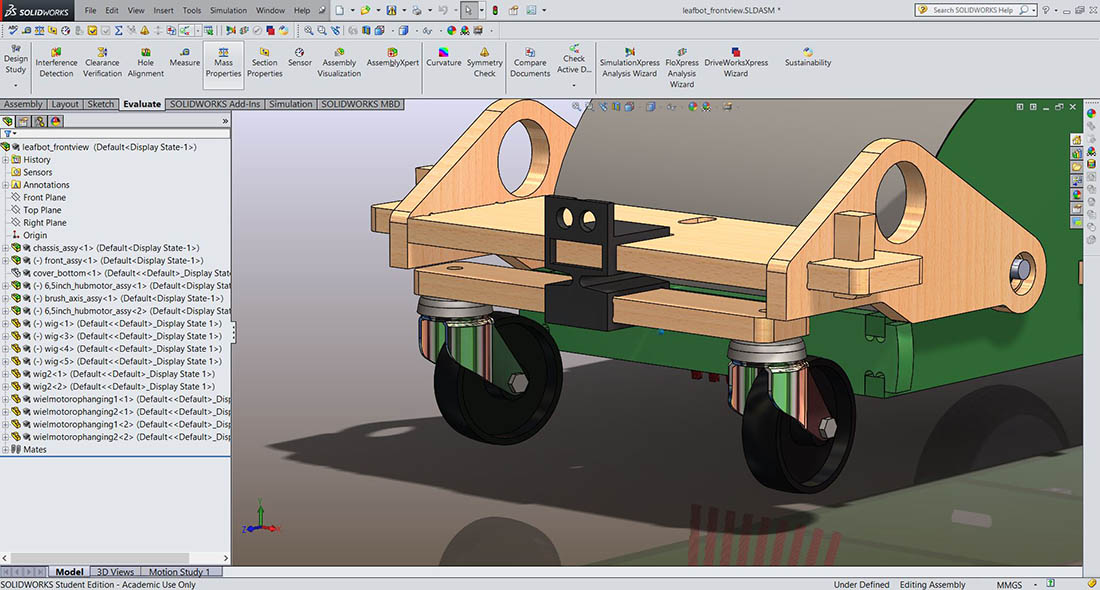
Task: Open the Insert menu
Action: pos(163,11)
